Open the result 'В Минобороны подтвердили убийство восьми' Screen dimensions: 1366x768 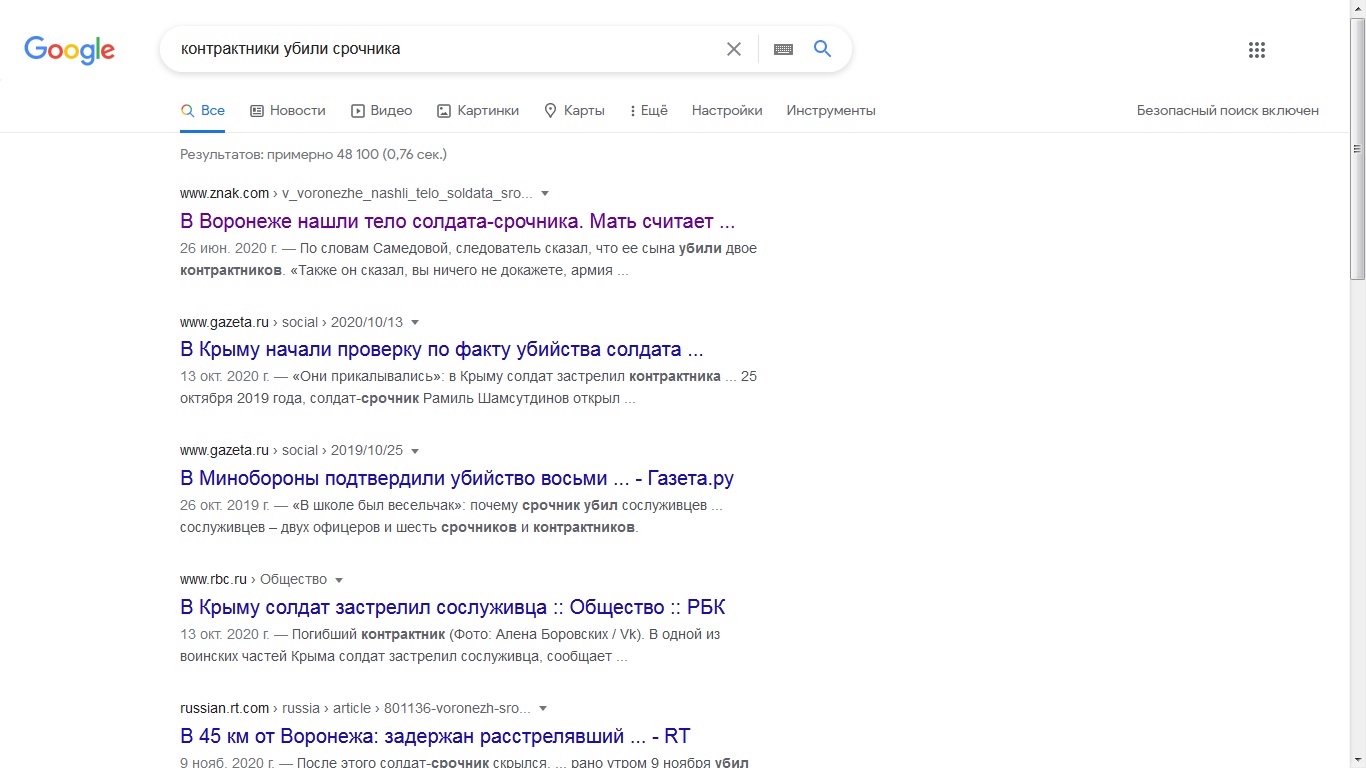point(457,478)
